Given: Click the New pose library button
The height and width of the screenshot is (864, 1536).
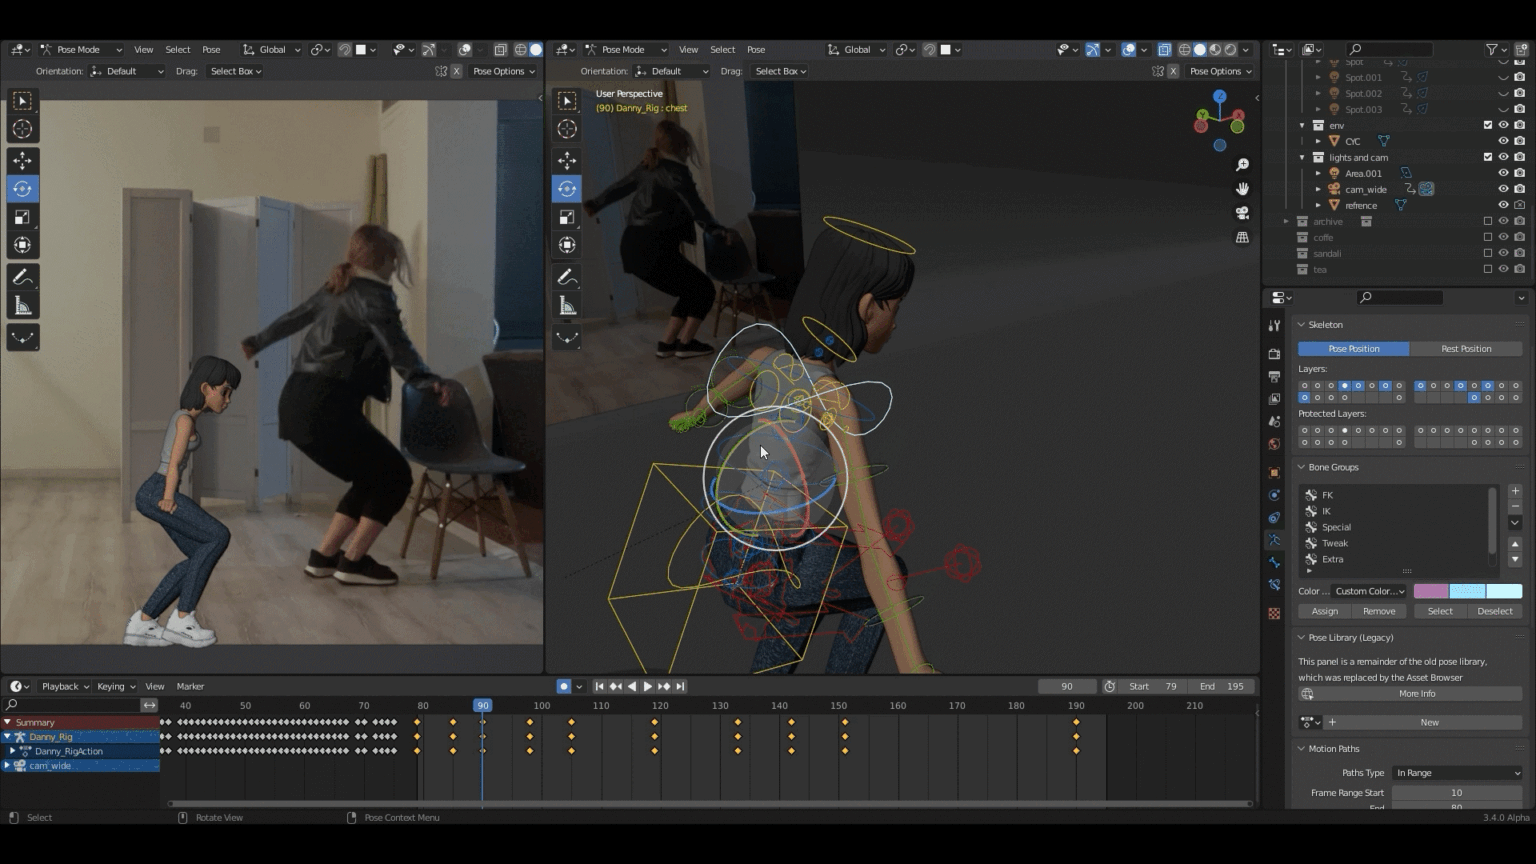Looking at the screenshot, I should tap(1430, 722).
